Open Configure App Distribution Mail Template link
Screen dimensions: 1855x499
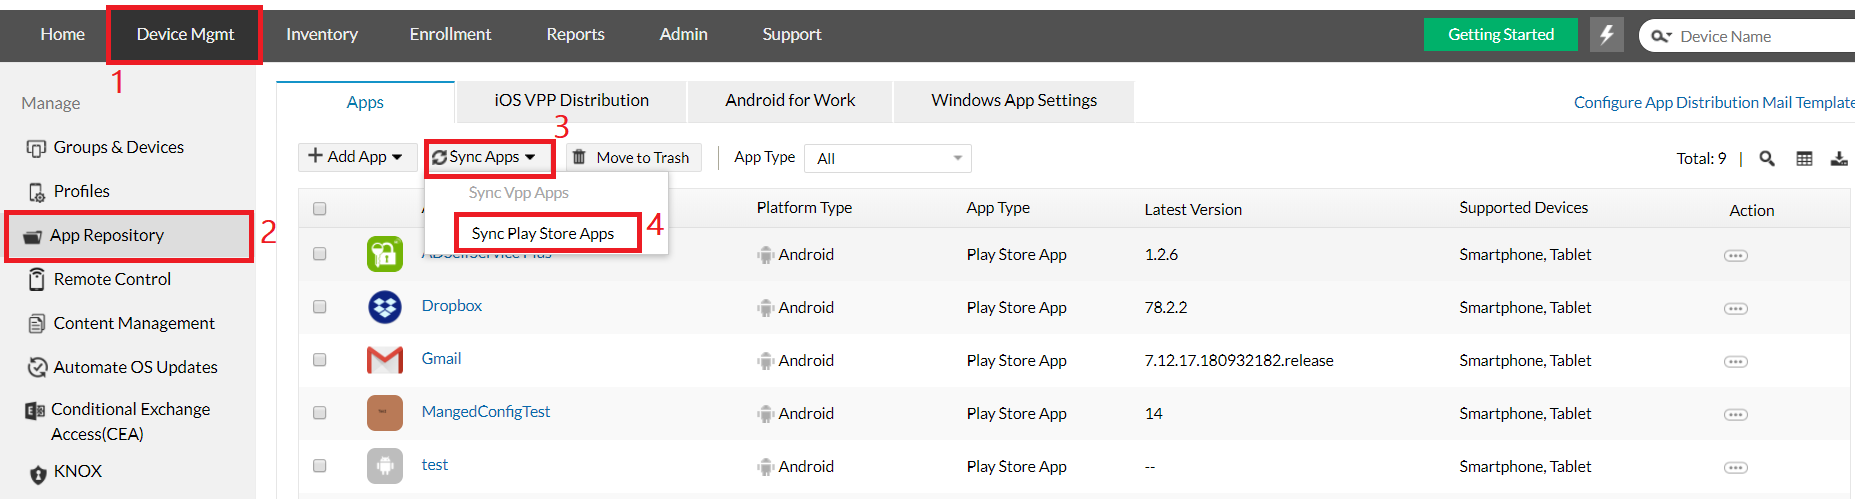click(x=1713, y=103)
